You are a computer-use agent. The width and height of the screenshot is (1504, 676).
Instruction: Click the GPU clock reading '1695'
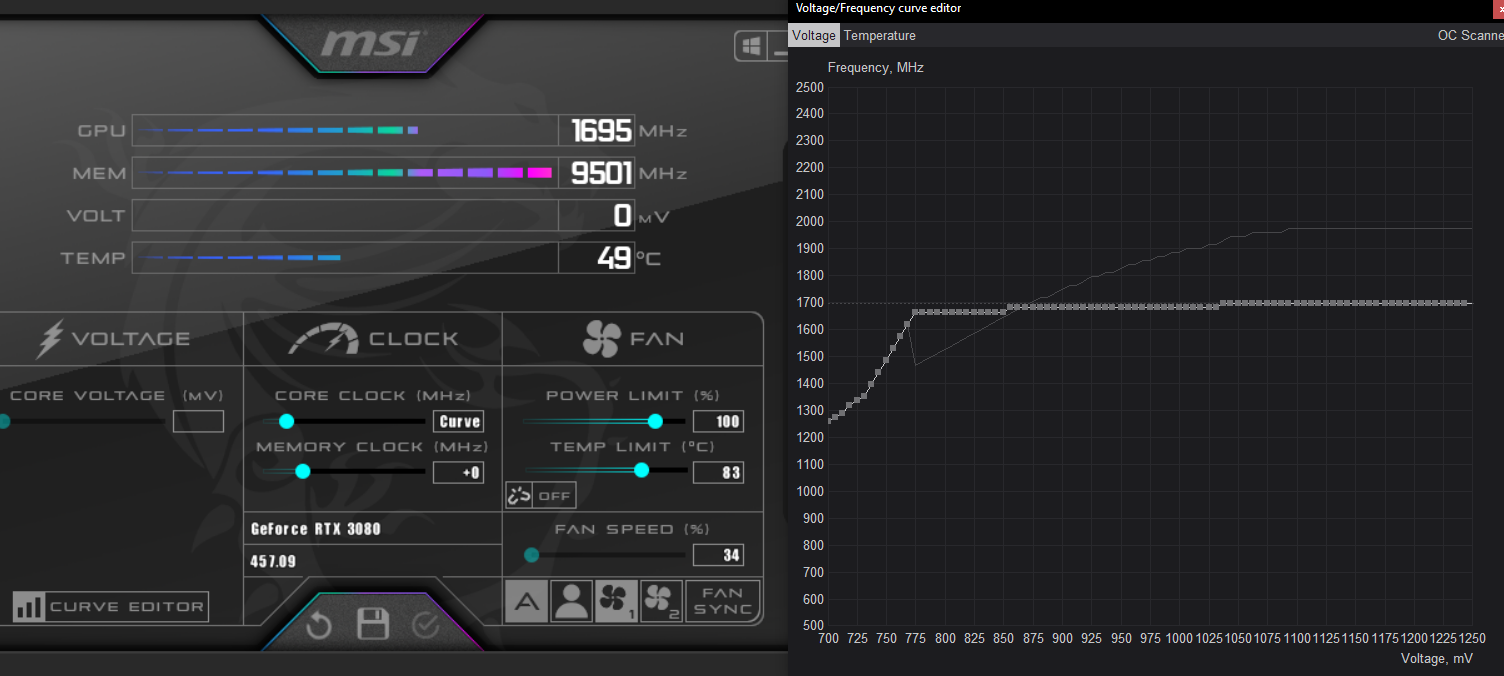click(x=601, y=130)
